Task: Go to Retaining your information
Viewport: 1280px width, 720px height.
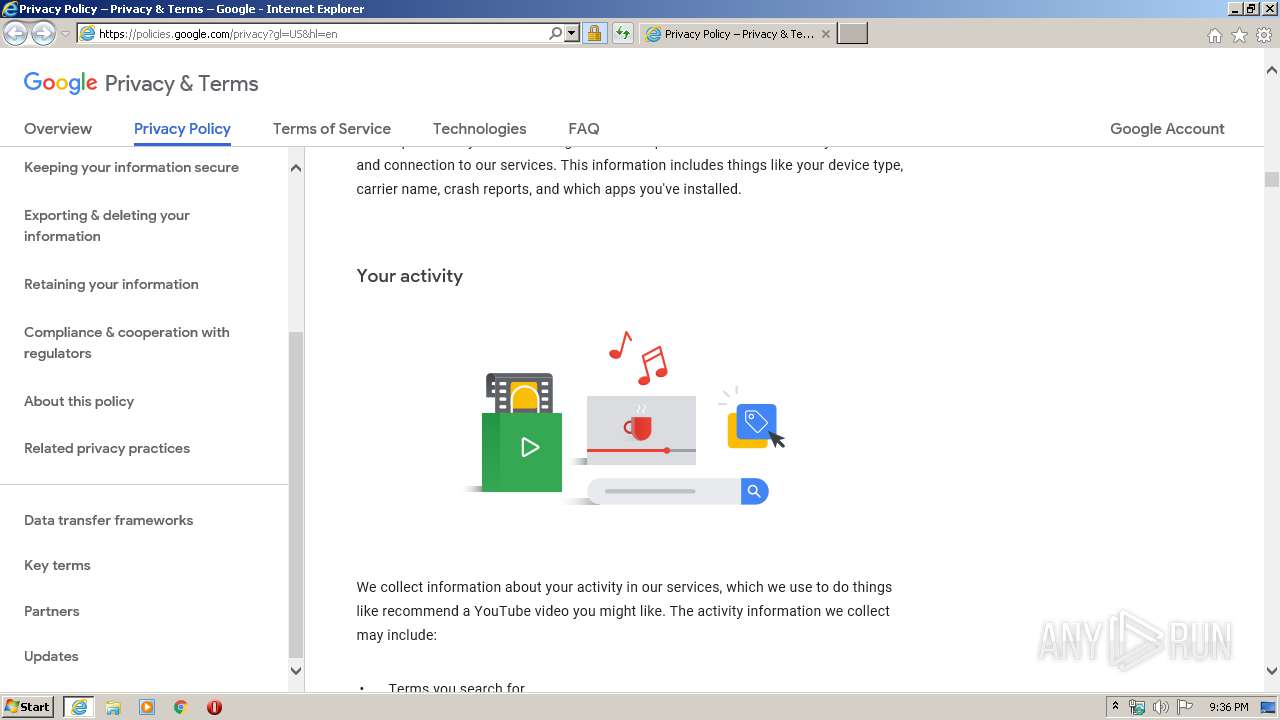Action: tap(111, 284)
